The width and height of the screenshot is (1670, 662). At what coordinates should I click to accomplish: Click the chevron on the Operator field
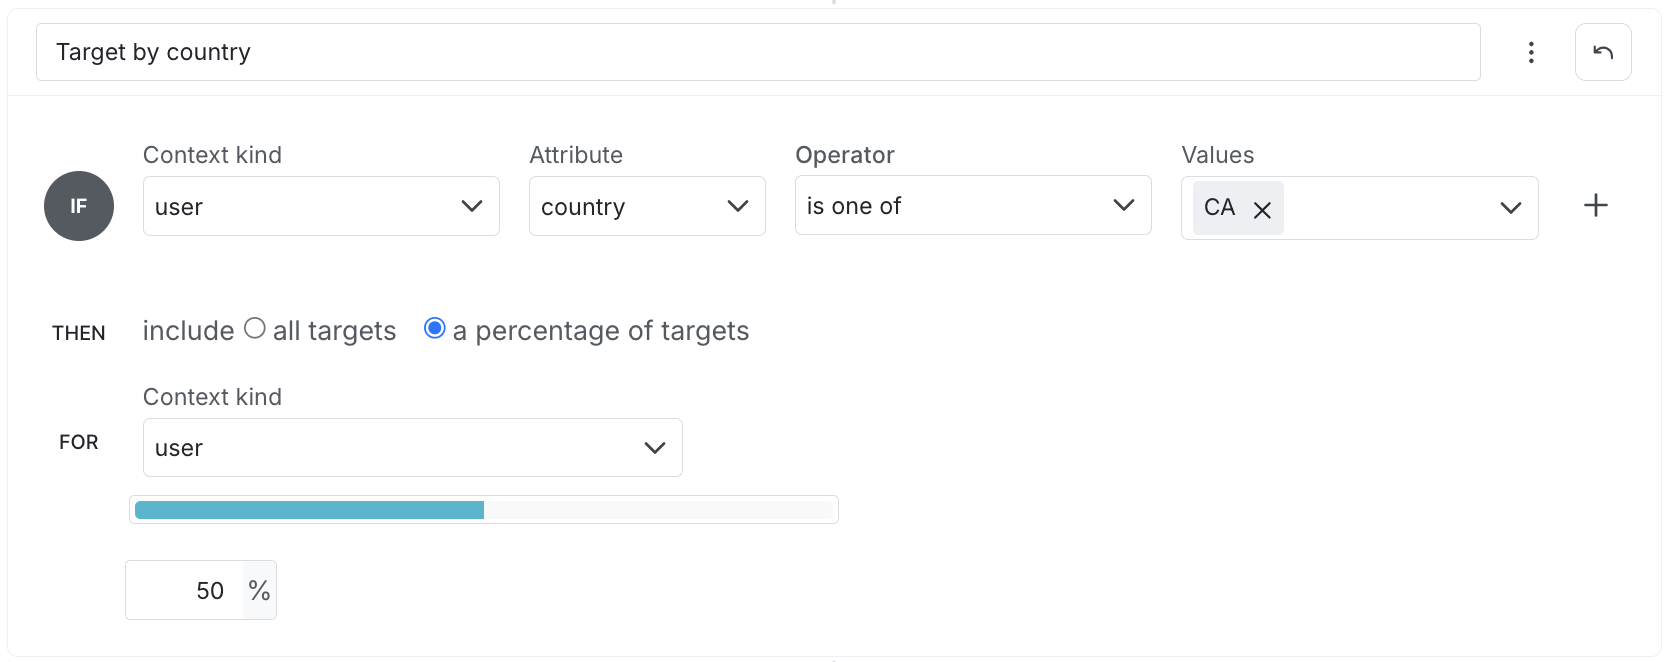[x=1122, y=205]
